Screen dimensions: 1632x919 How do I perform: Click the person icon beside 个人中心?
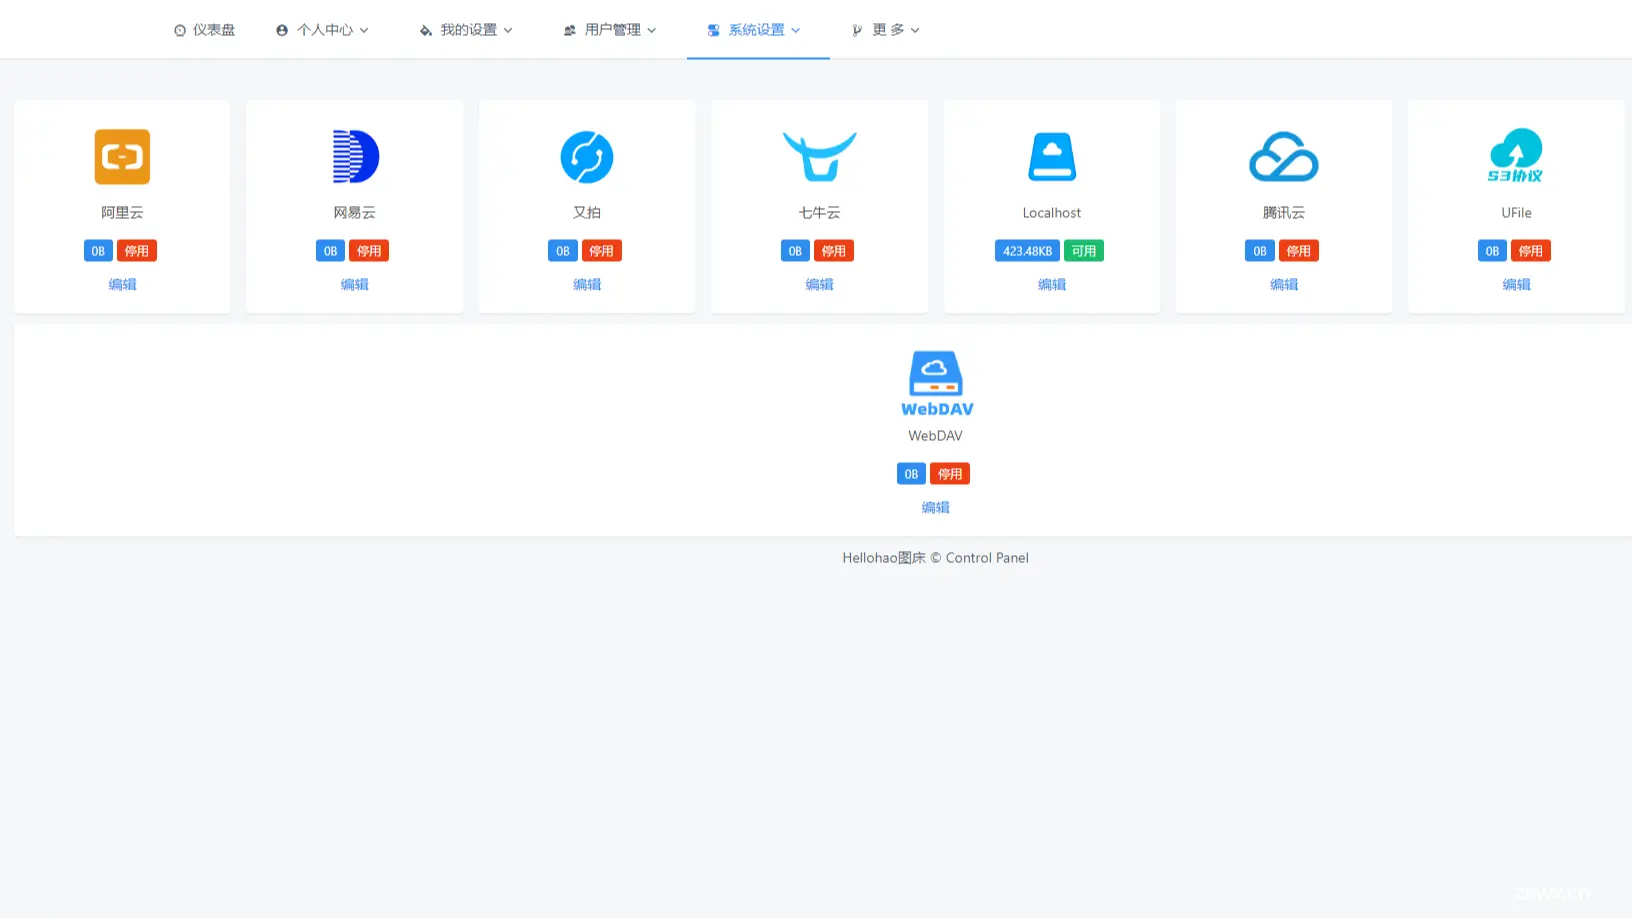(x=282, y=31)
